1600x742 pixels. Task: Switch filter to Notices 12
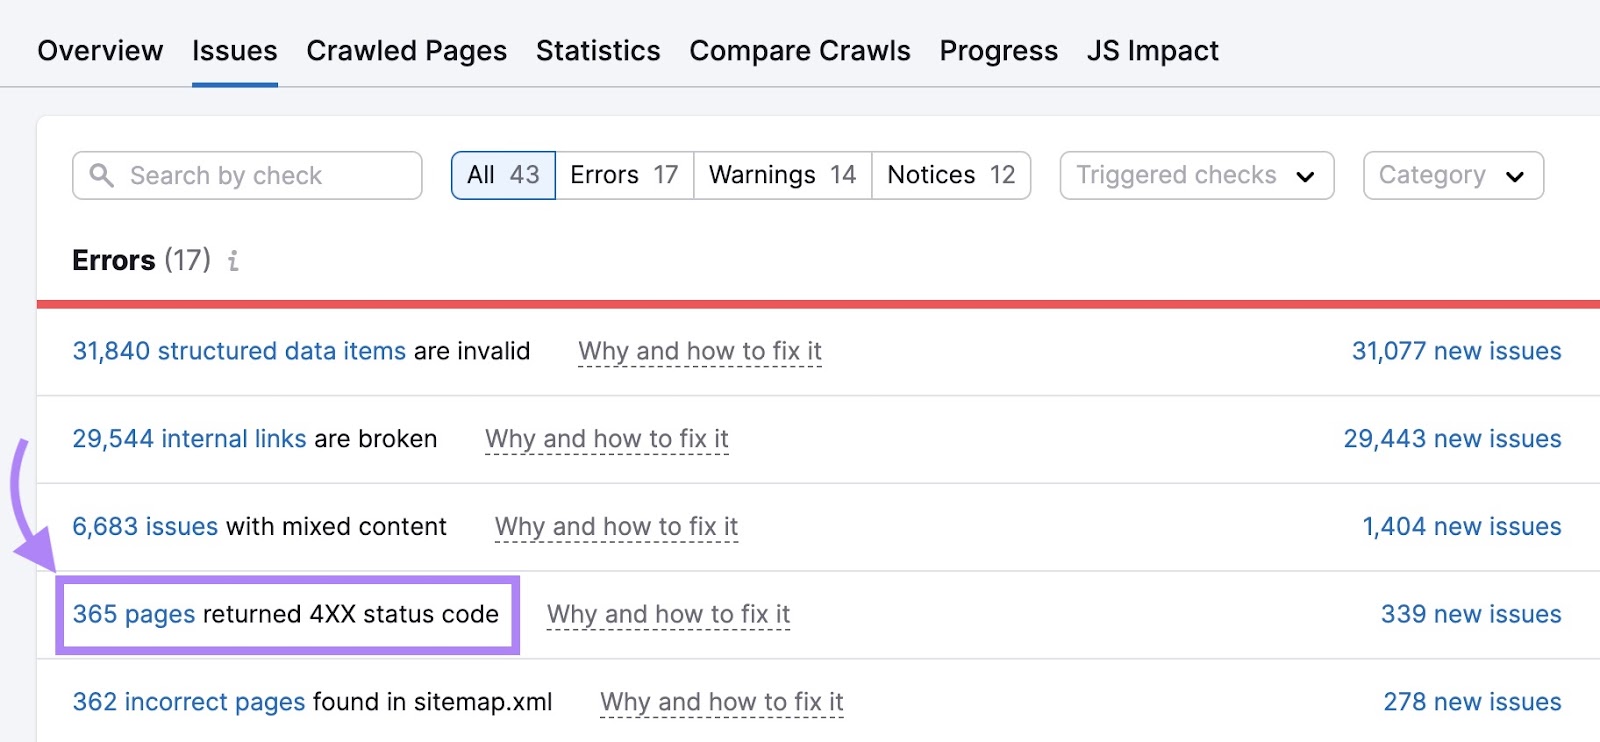(x=951, y=175)
